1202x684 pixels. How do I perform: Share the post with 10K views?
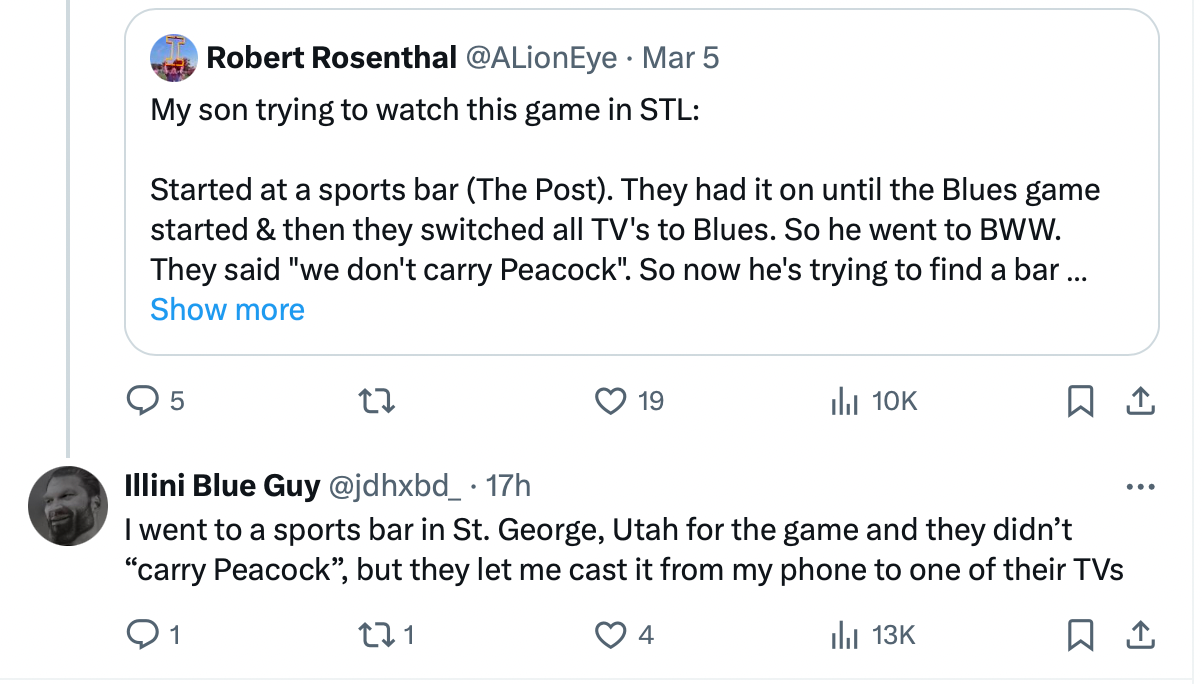coord(1138,401)
